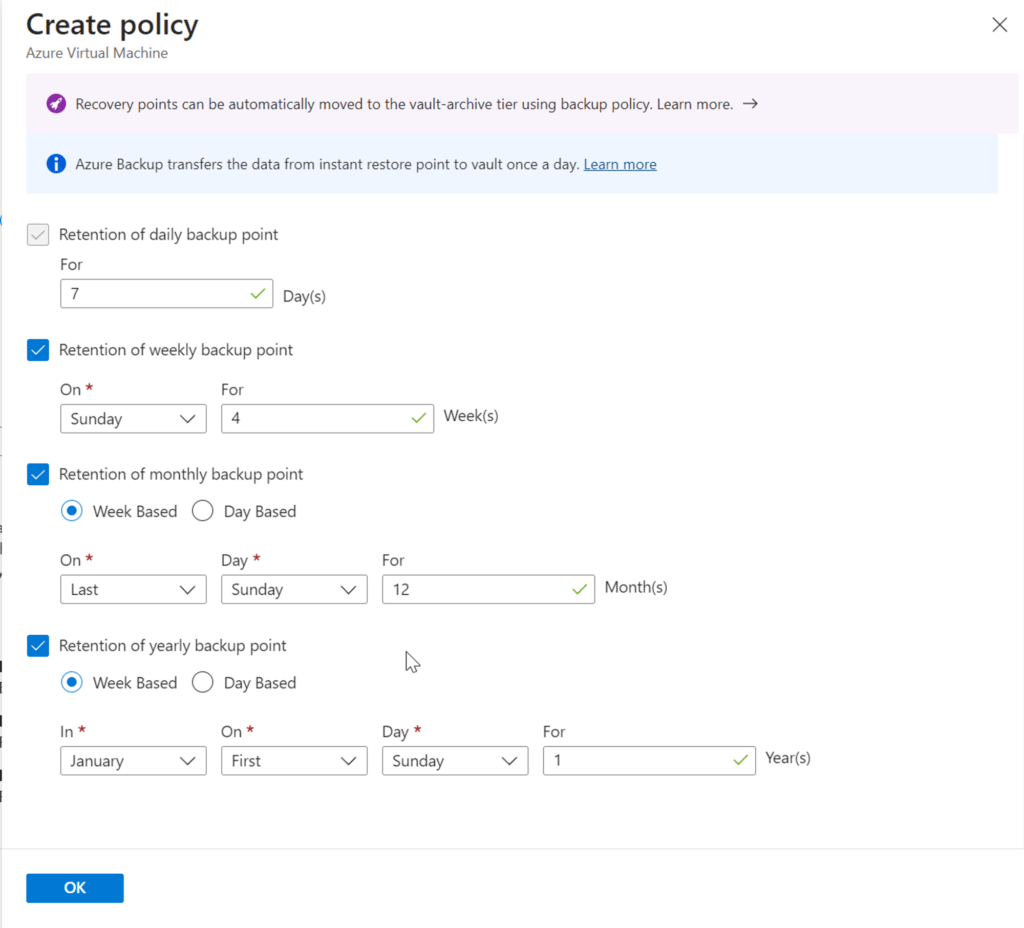Click the Week(s) unit label
This screenshot has height=928, width=1024.
(471, 416)
